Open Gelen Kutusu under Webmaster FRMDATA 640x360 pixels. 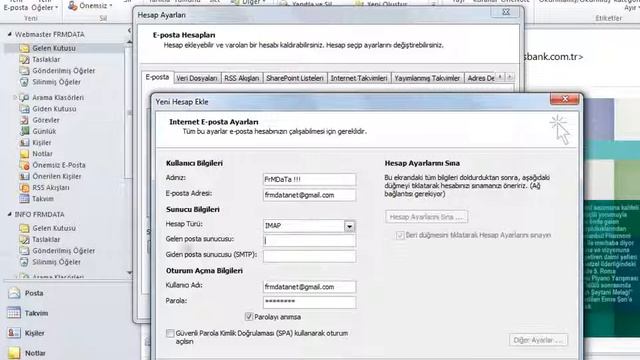click(x=53, y=48)
